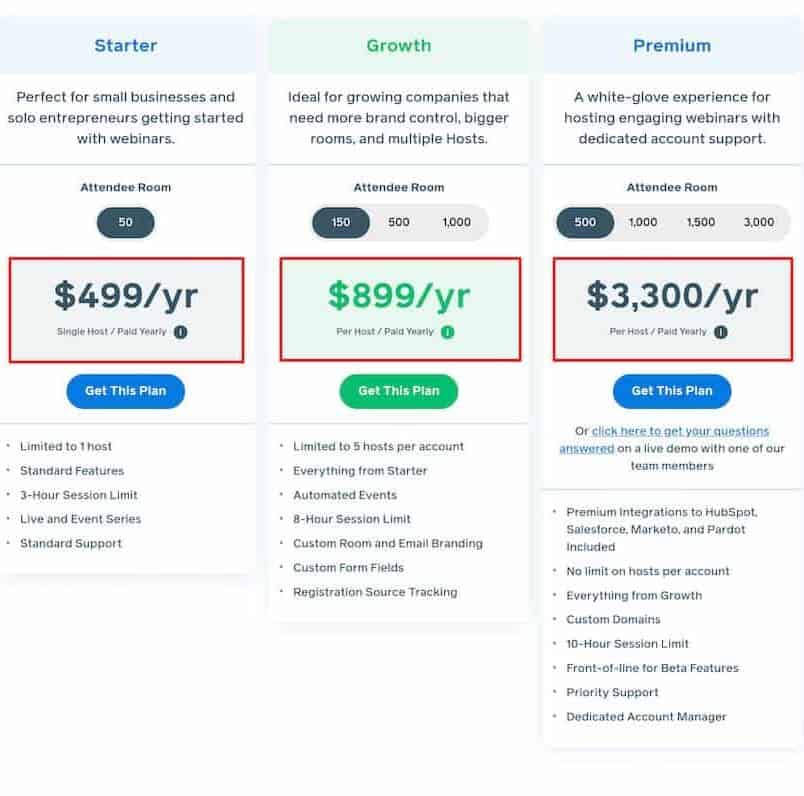Image resolution: width=804 pixels, height=796 pixels.
Task: Choose 1,000 attendees in the Growth plan
Action: pos(457,222)
